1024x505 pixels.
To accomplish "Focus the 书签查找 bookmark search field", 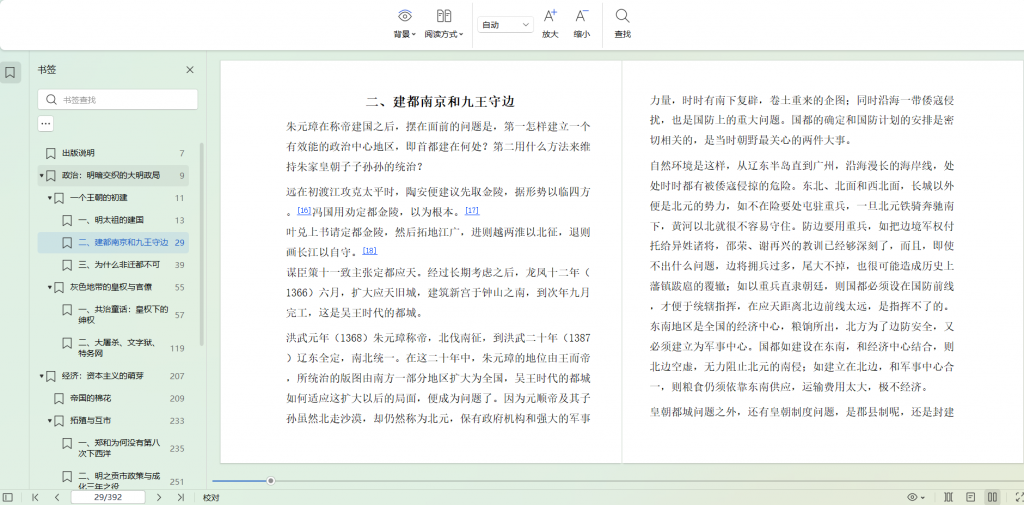I will click(x=118, y=99).
